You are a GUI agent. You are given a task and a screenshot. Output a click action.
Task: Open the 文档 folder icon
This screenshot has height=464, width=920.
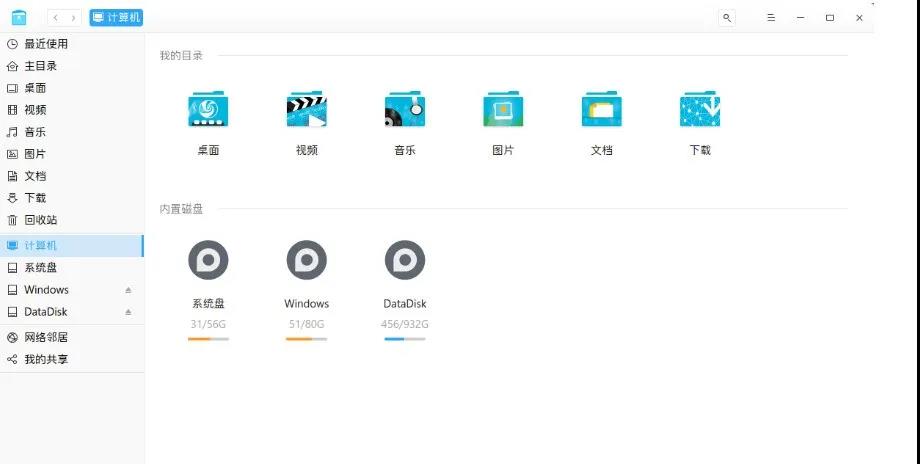tap(601, 109)
